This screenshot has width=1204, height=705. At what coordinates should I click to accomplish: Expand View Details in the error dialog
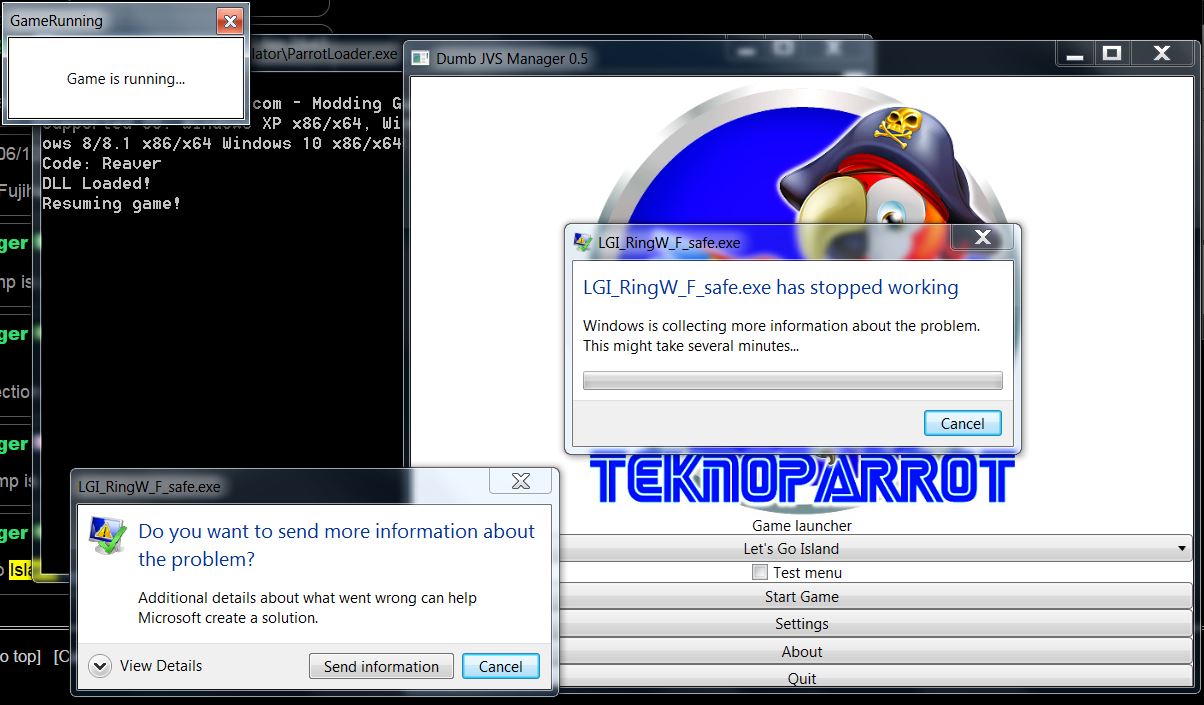click(146, 666)
